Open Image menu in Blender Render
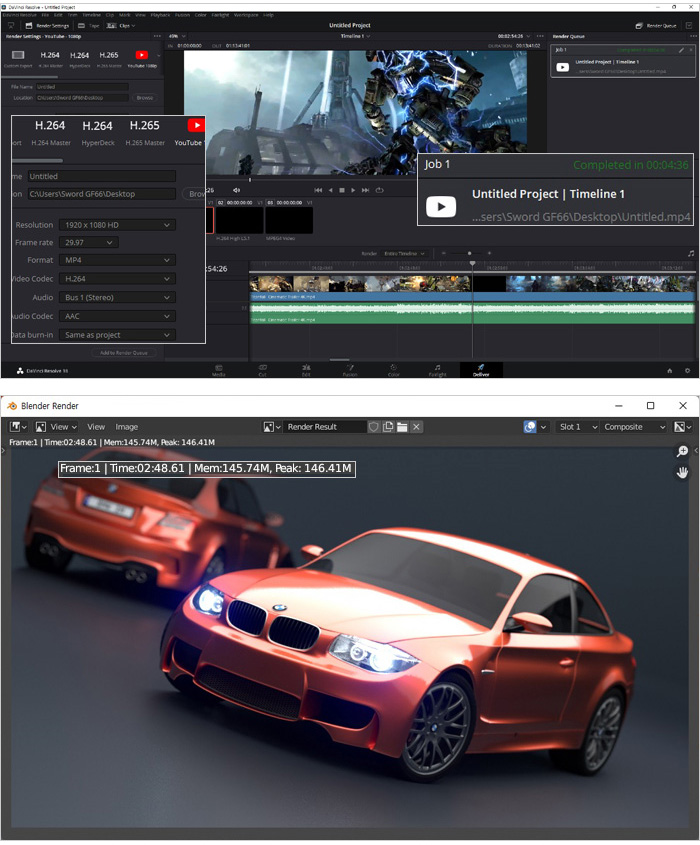 [x=127, y=427]
